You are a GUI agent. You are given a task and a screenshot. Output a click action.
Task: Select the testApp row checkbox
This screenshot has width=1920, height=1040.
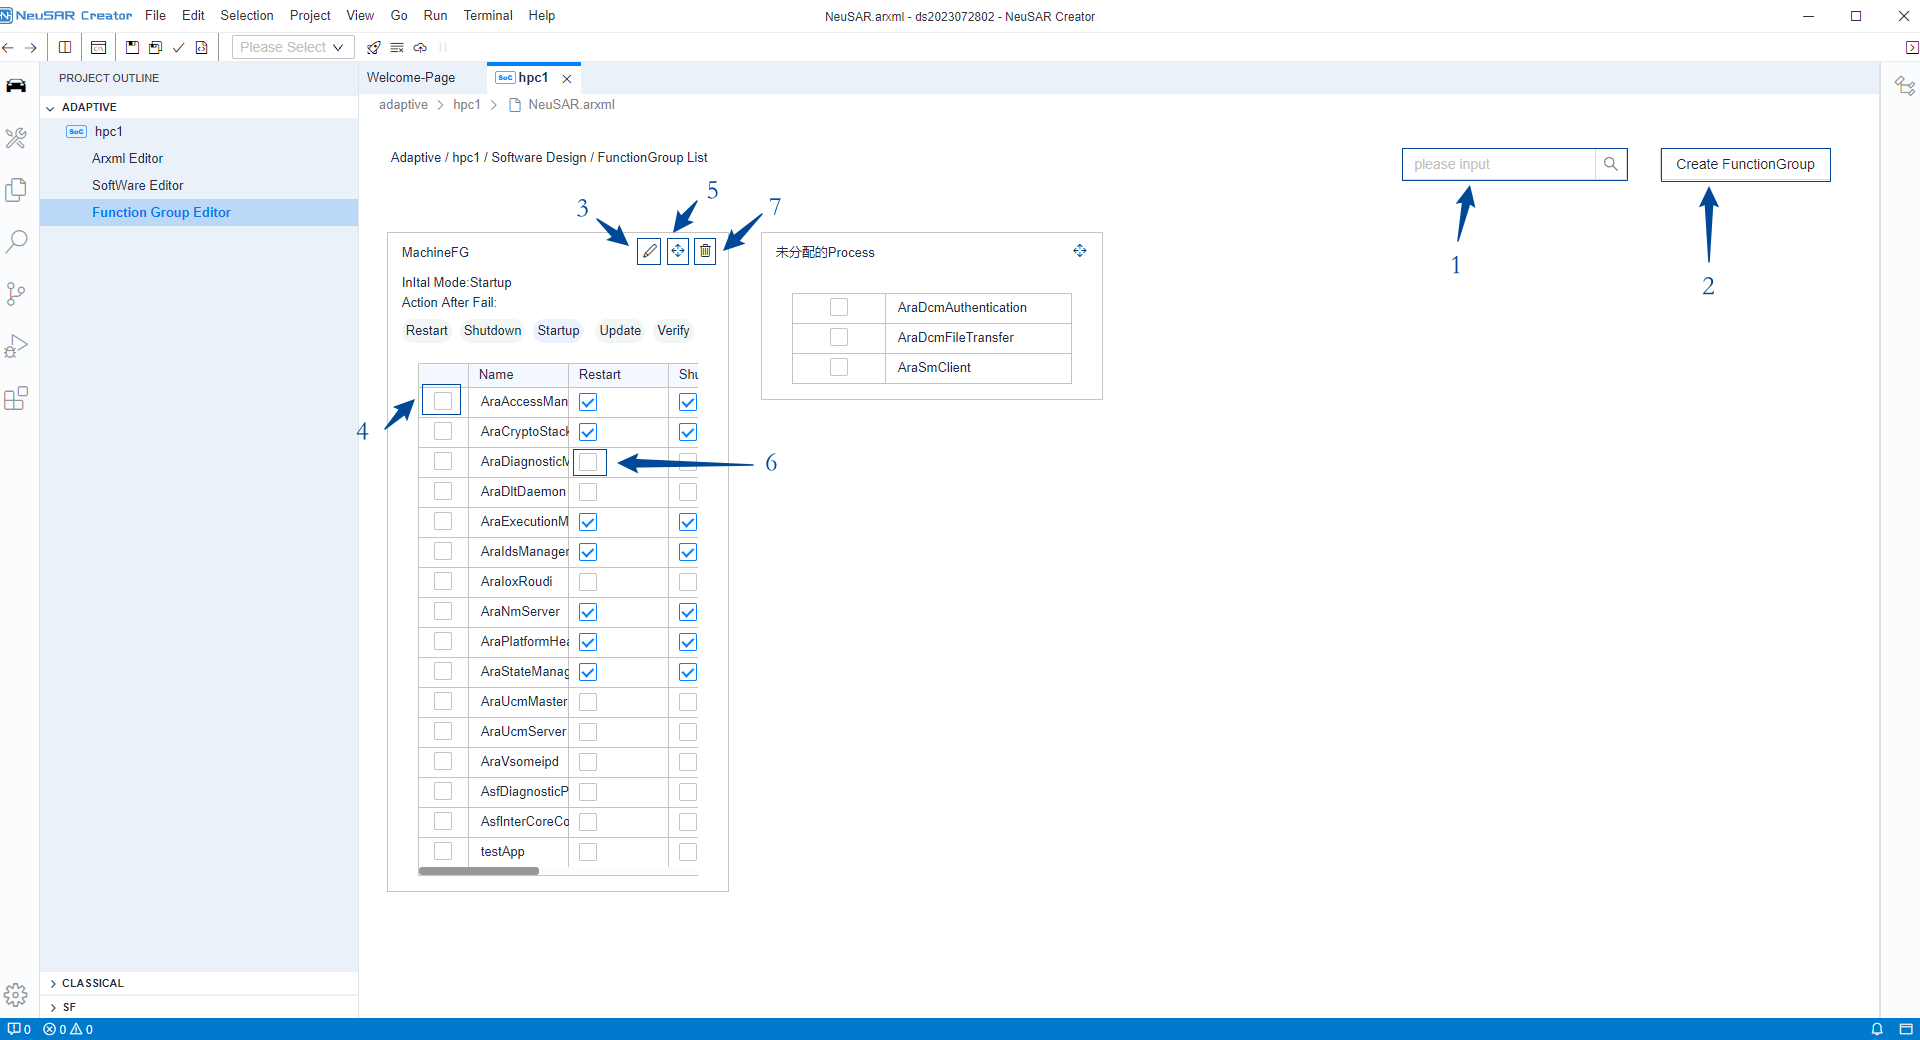click(x=443, y=851)
